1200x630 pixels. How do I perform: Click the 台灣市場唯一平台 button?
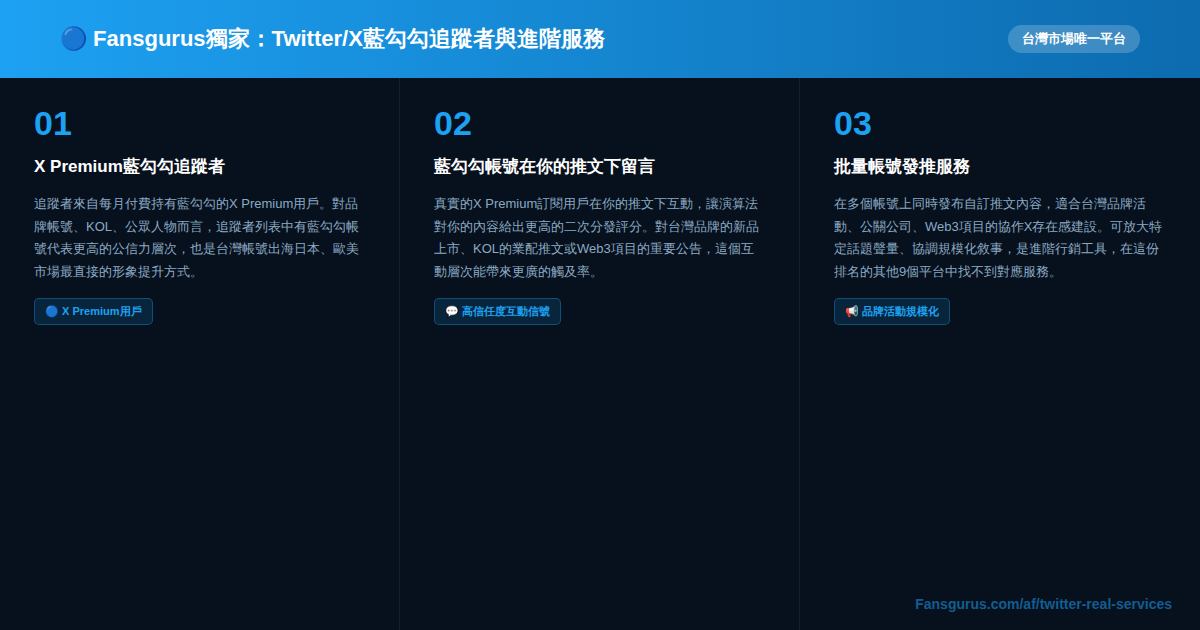click(1072, 38)
